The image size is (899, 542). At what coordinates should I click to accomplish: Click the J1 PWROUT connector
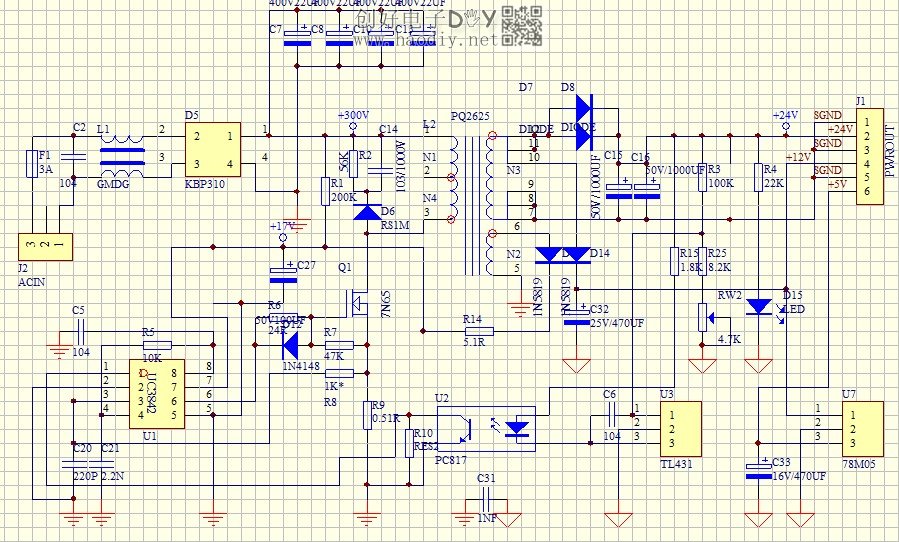(x=869, y=161)
